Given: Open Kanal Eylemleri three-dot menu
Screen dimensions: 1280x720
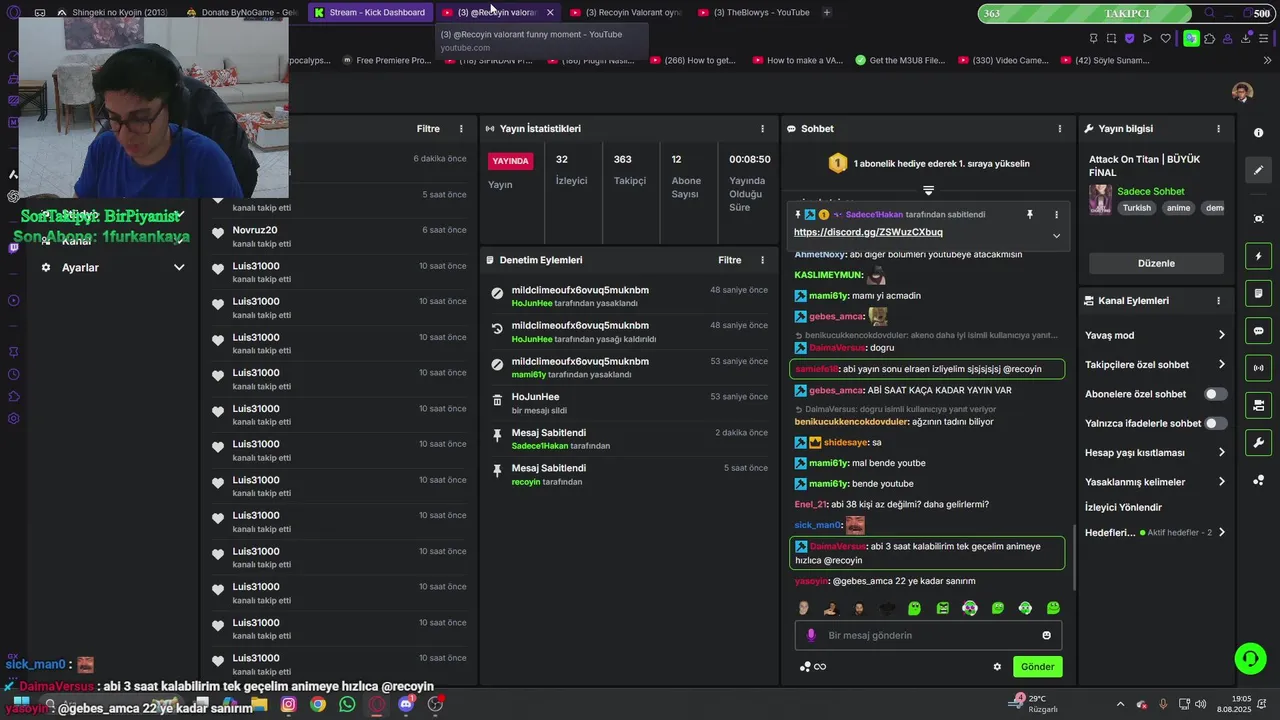Looking at the screenshot, I should 1218,300.
